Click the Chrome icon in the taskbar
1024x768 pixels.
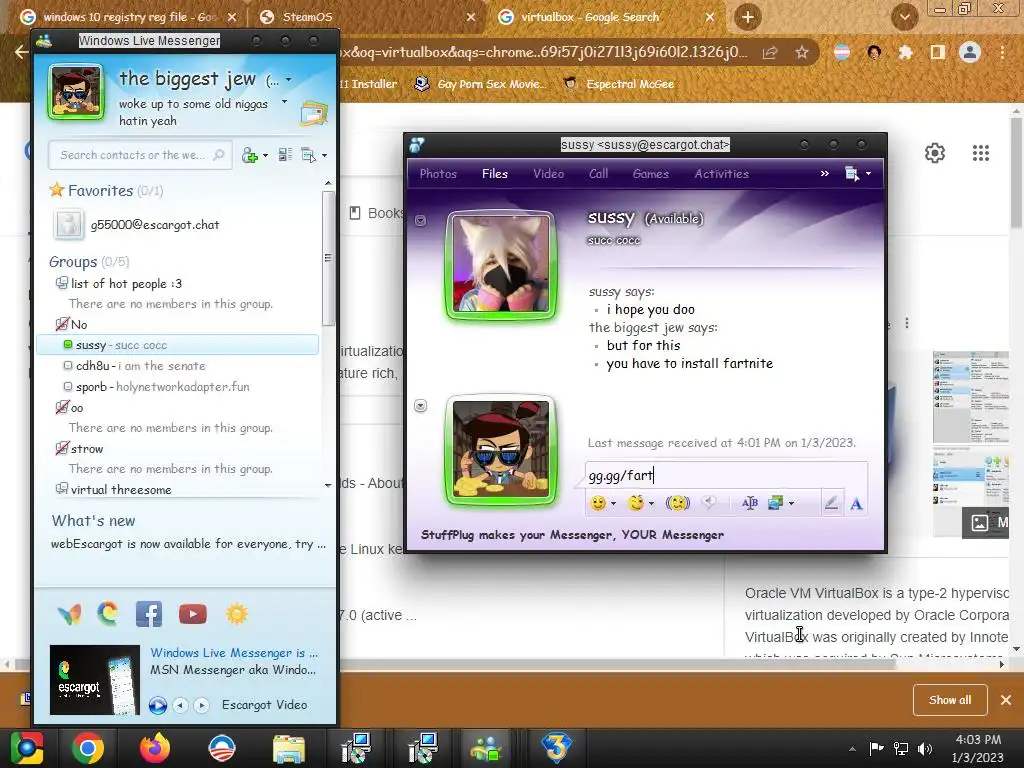point(88,748)
